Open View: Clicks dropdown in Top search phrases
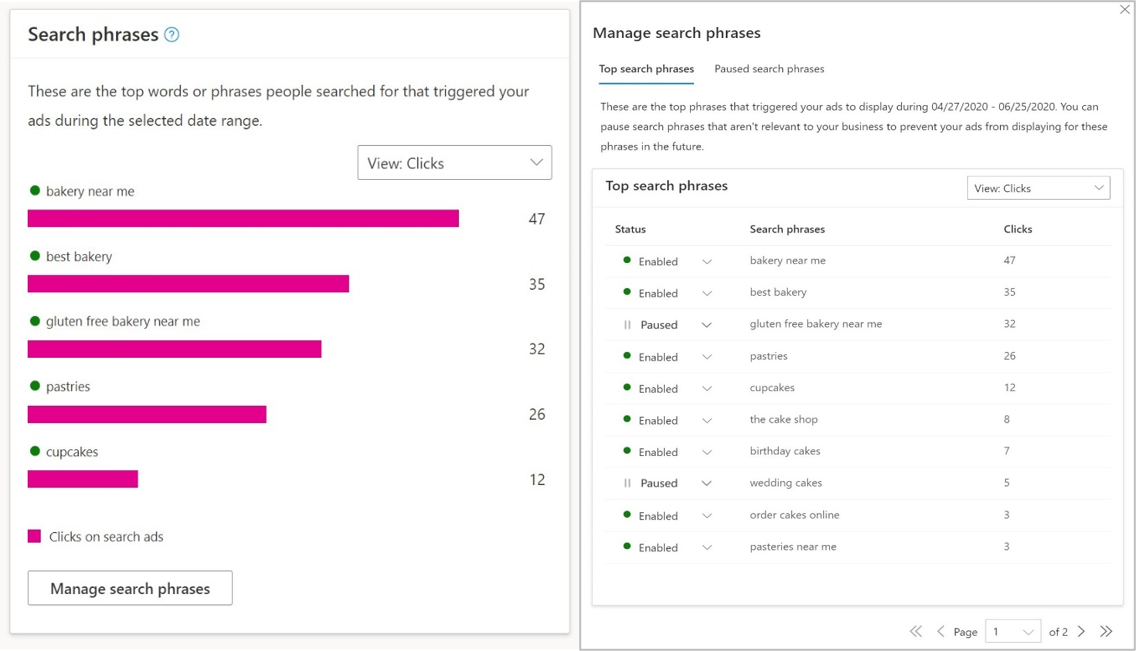 pos(1038,188)
